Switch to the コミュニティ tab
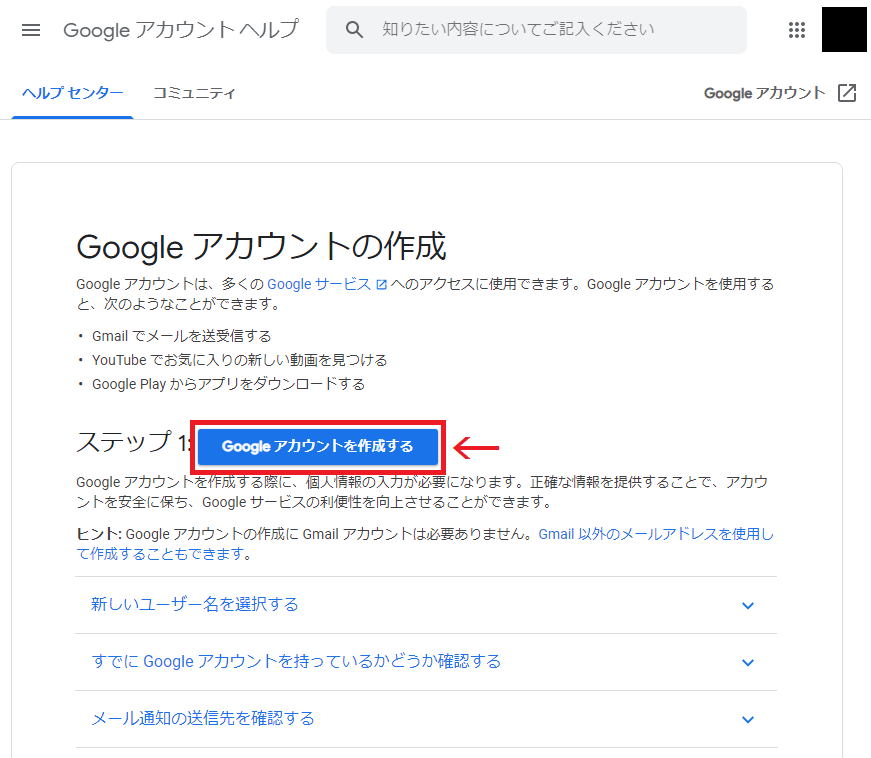871x758 pixels. pos(194,93)
